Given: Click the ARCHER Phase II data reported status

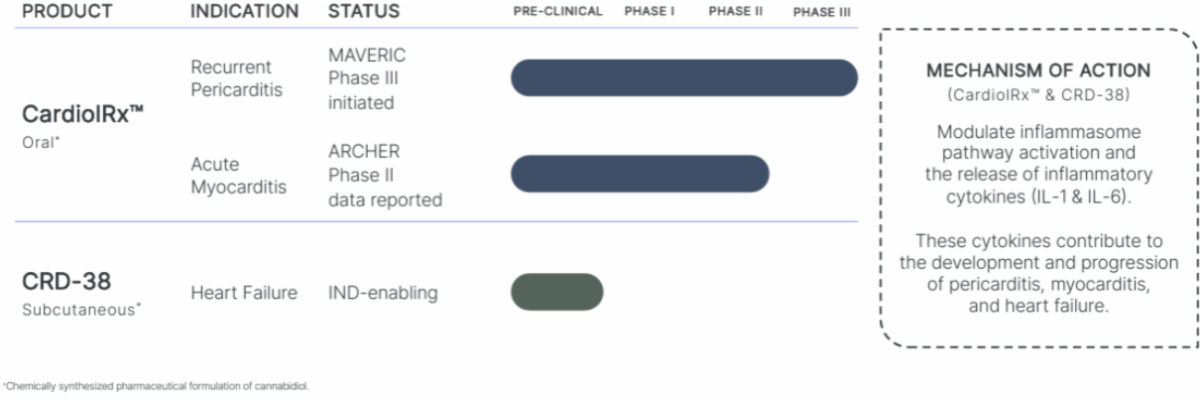Looking at the screenshot, I should coord(384,175).
